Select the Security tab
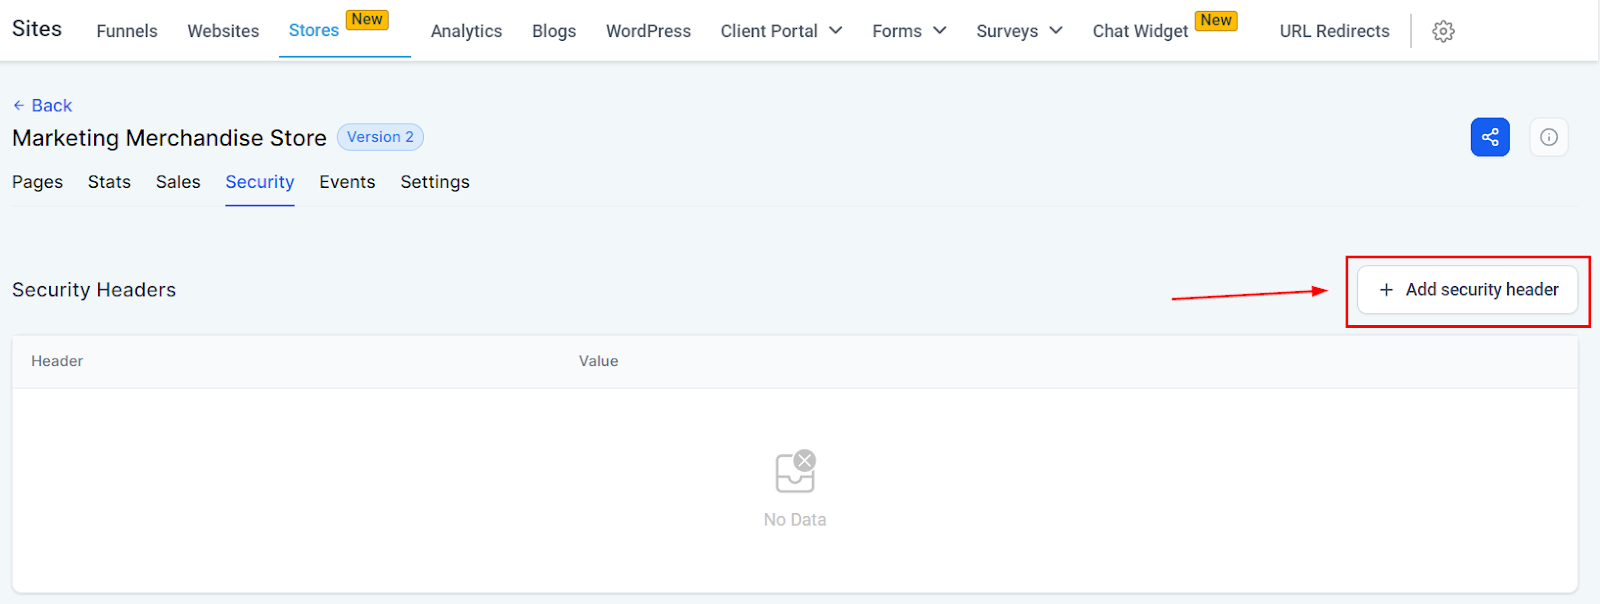Viewport: 1600px width, 604px height. tap(260, 182)
